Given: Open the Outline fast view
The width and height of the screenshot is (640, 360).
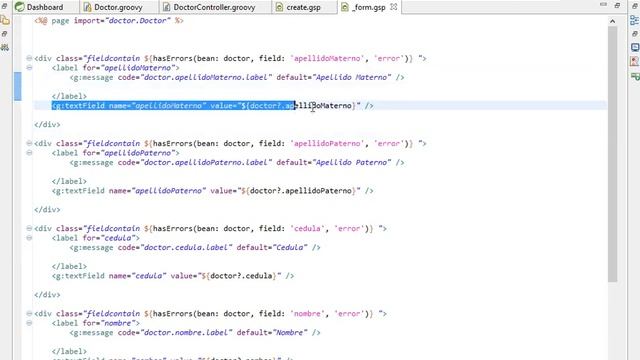Looking at the screenshot, I should (635, 20).
